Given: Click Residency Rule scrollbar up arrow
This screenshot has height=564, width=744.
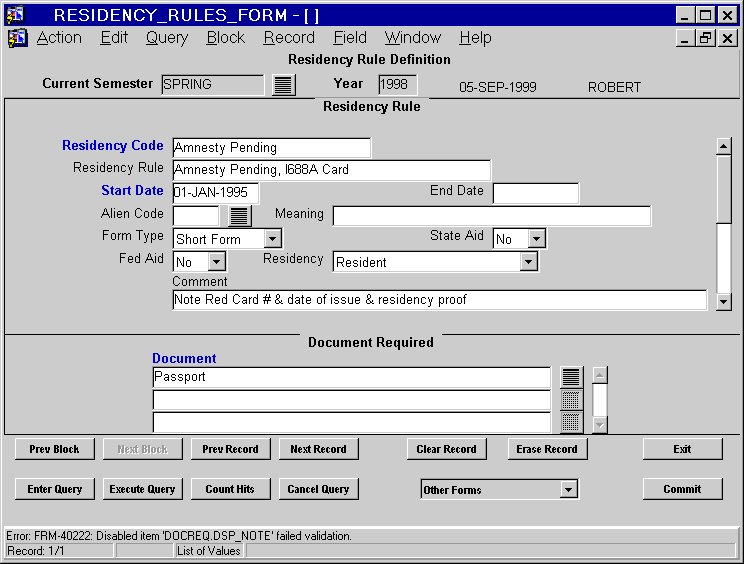Looking at the screenshot, I should (x=724, y=146).
